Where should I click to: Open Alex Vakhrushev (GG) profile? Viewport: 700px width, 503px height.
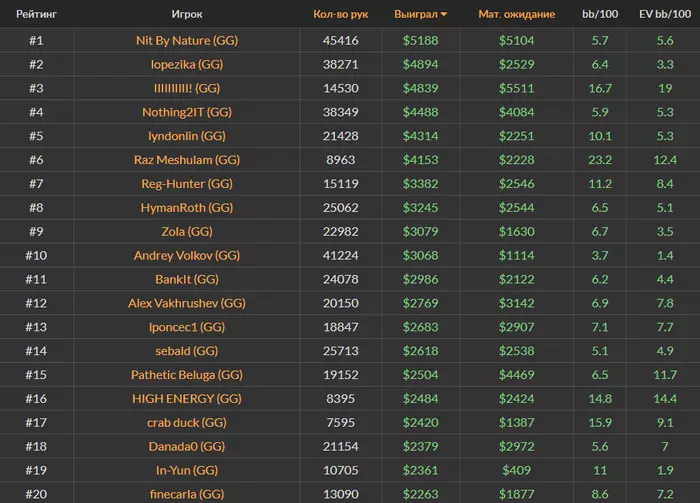click(187, 303)
